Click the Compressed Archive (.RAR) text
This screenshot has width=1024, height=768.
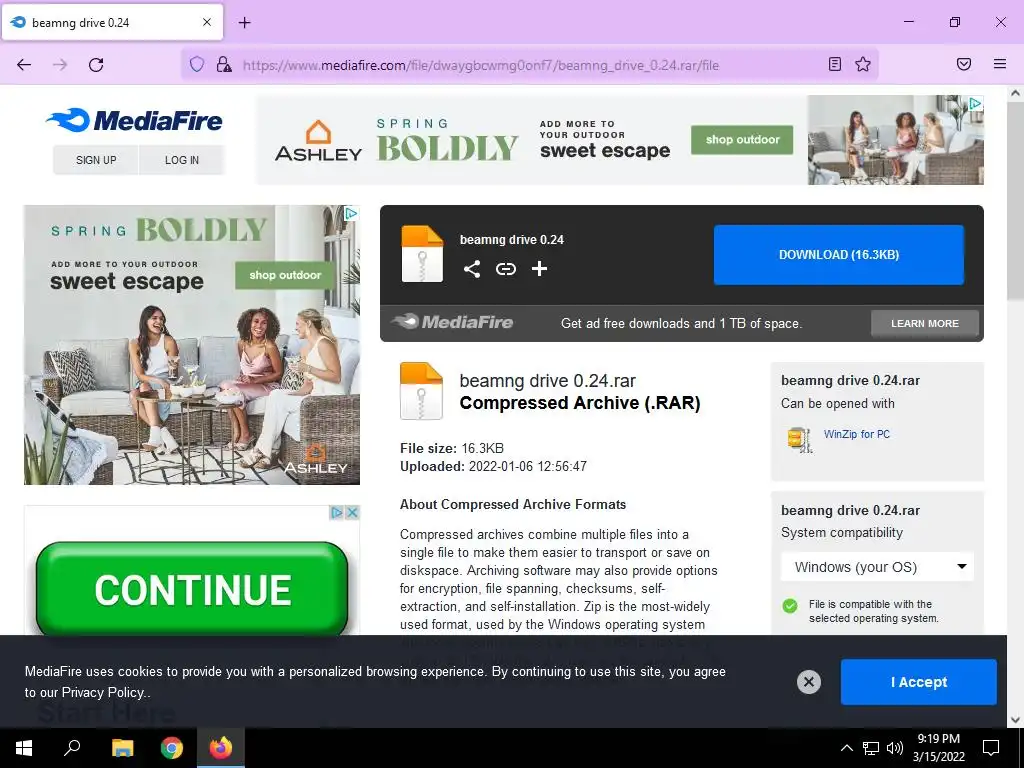click(x=580, y=403)
